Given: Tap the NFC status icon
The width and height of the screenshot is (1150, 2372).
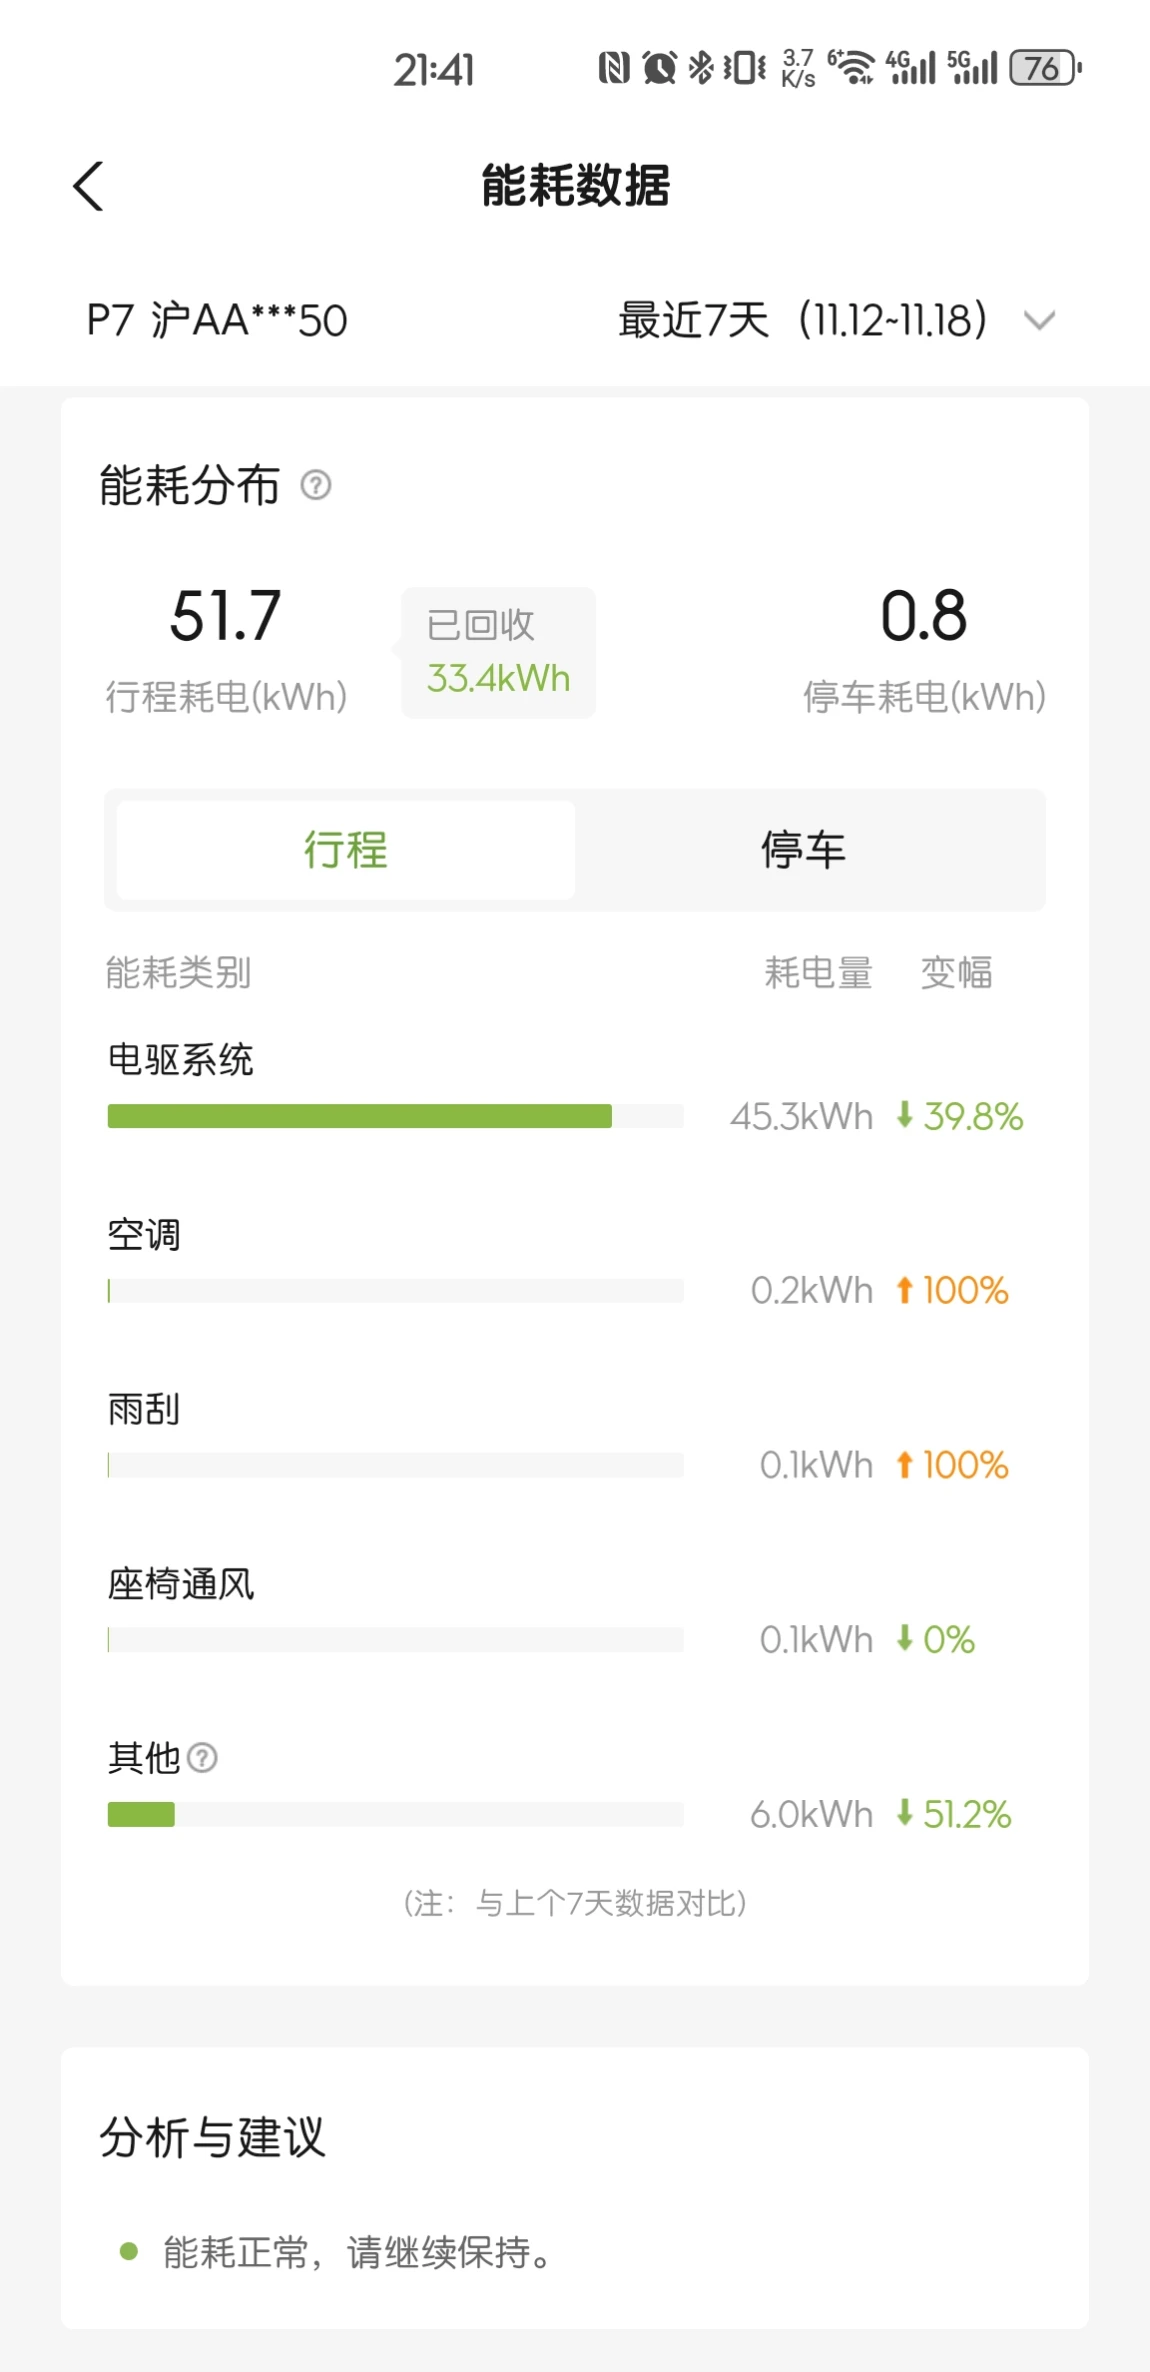Looking at the screenshot, I should (x=614, y=68).
